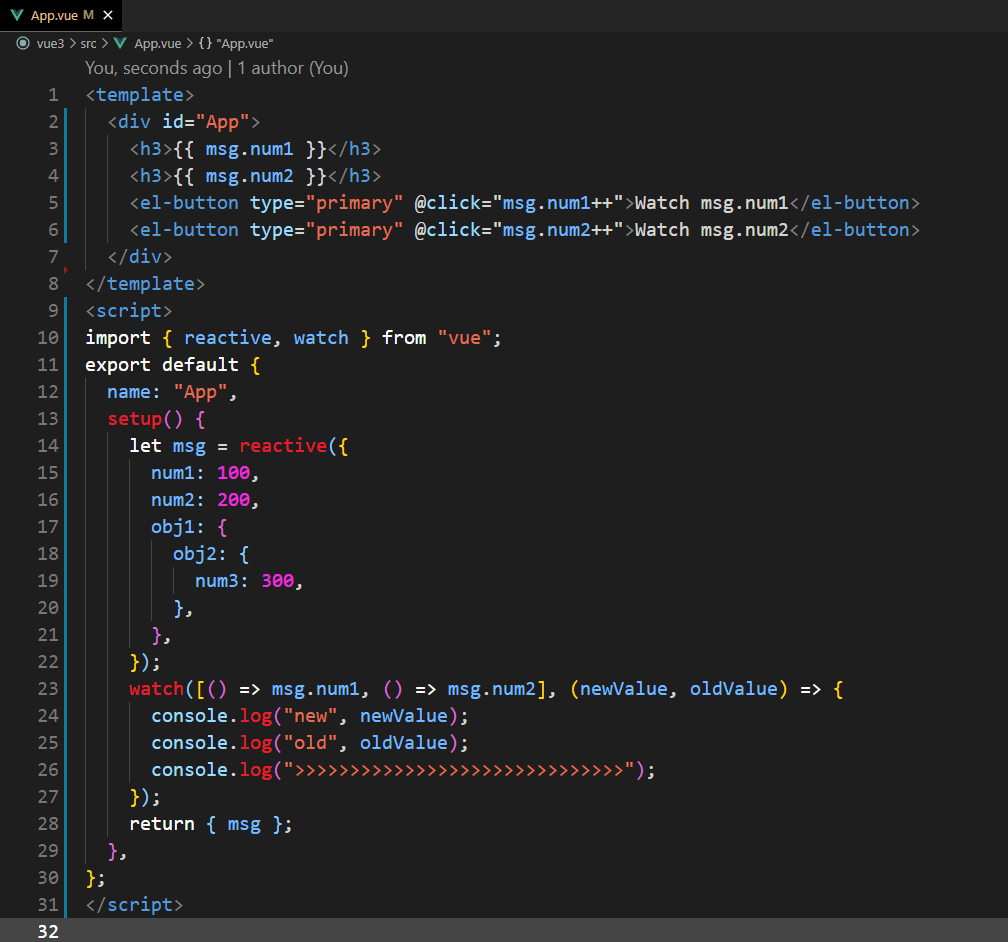Click the "App.vue" symbol breadcrumb

[244, 44]
